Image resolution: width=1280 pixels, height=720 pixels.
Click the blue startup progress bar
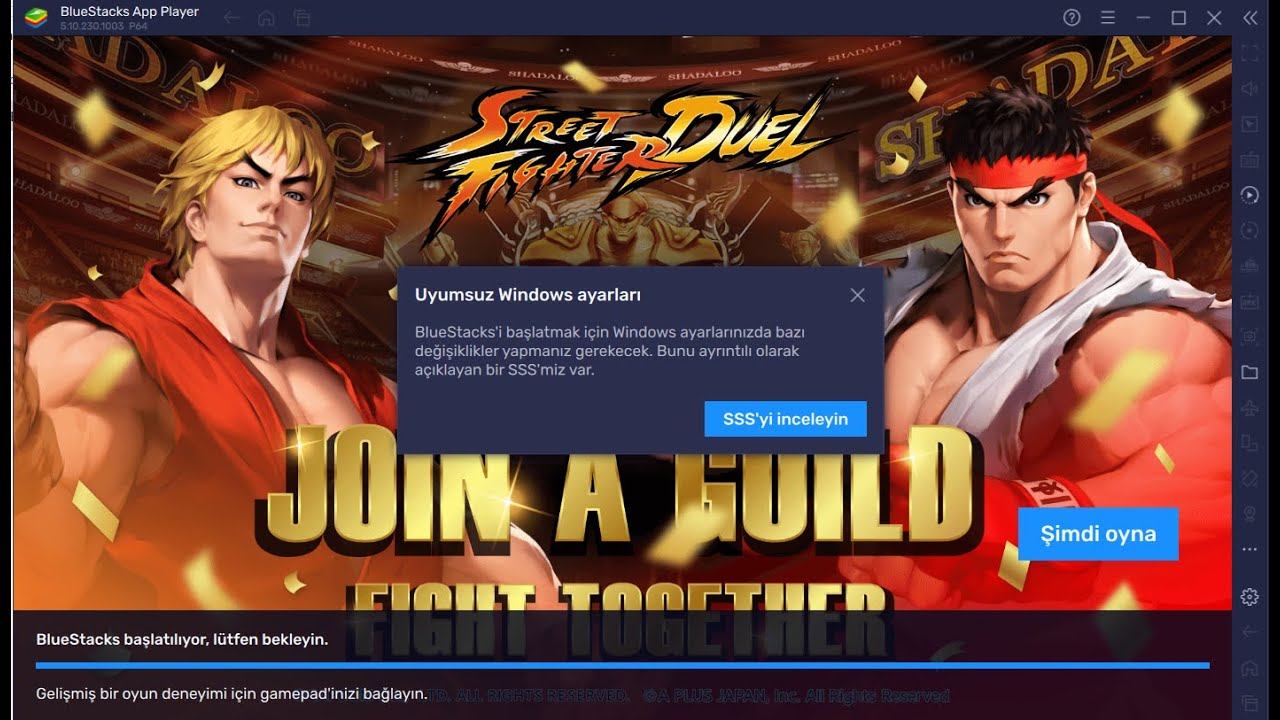(622, 665)
